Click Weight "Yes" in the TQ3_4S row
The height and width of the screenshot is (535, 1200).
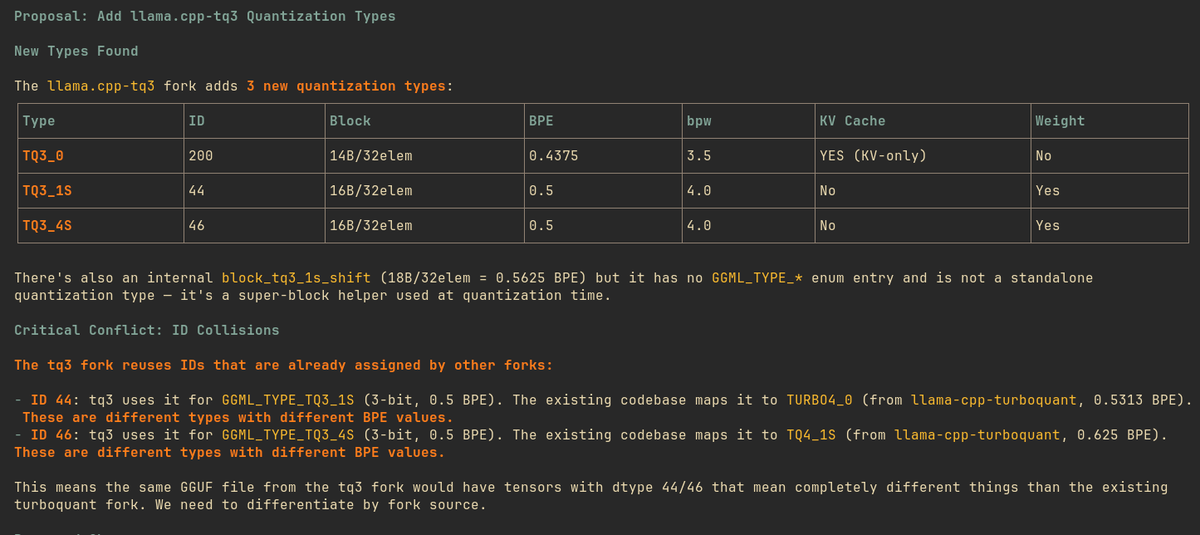pyautogui.click(x=1047, y=226)
